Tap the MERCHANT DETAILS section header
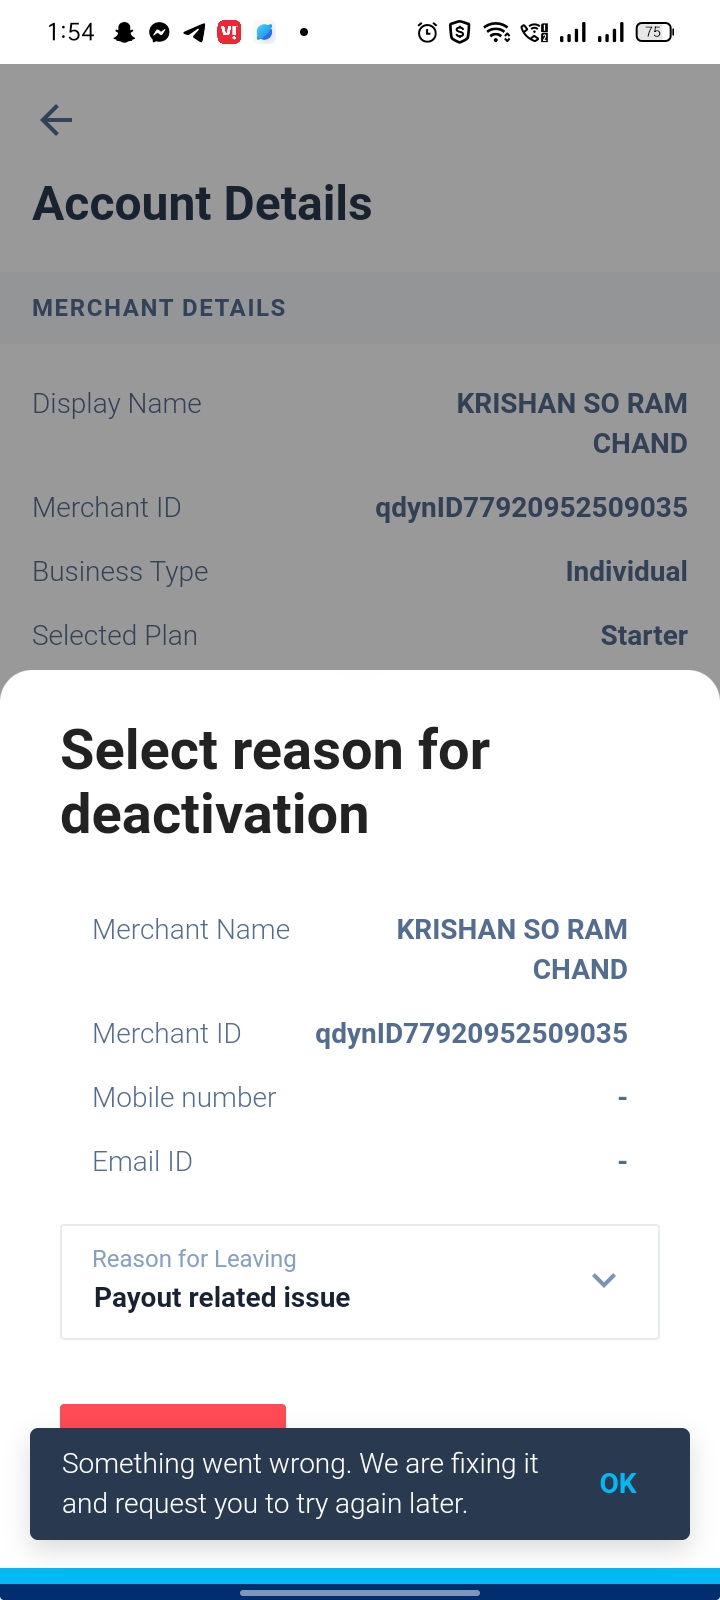Screen dimensions: 720x1600 click(159, 308)
